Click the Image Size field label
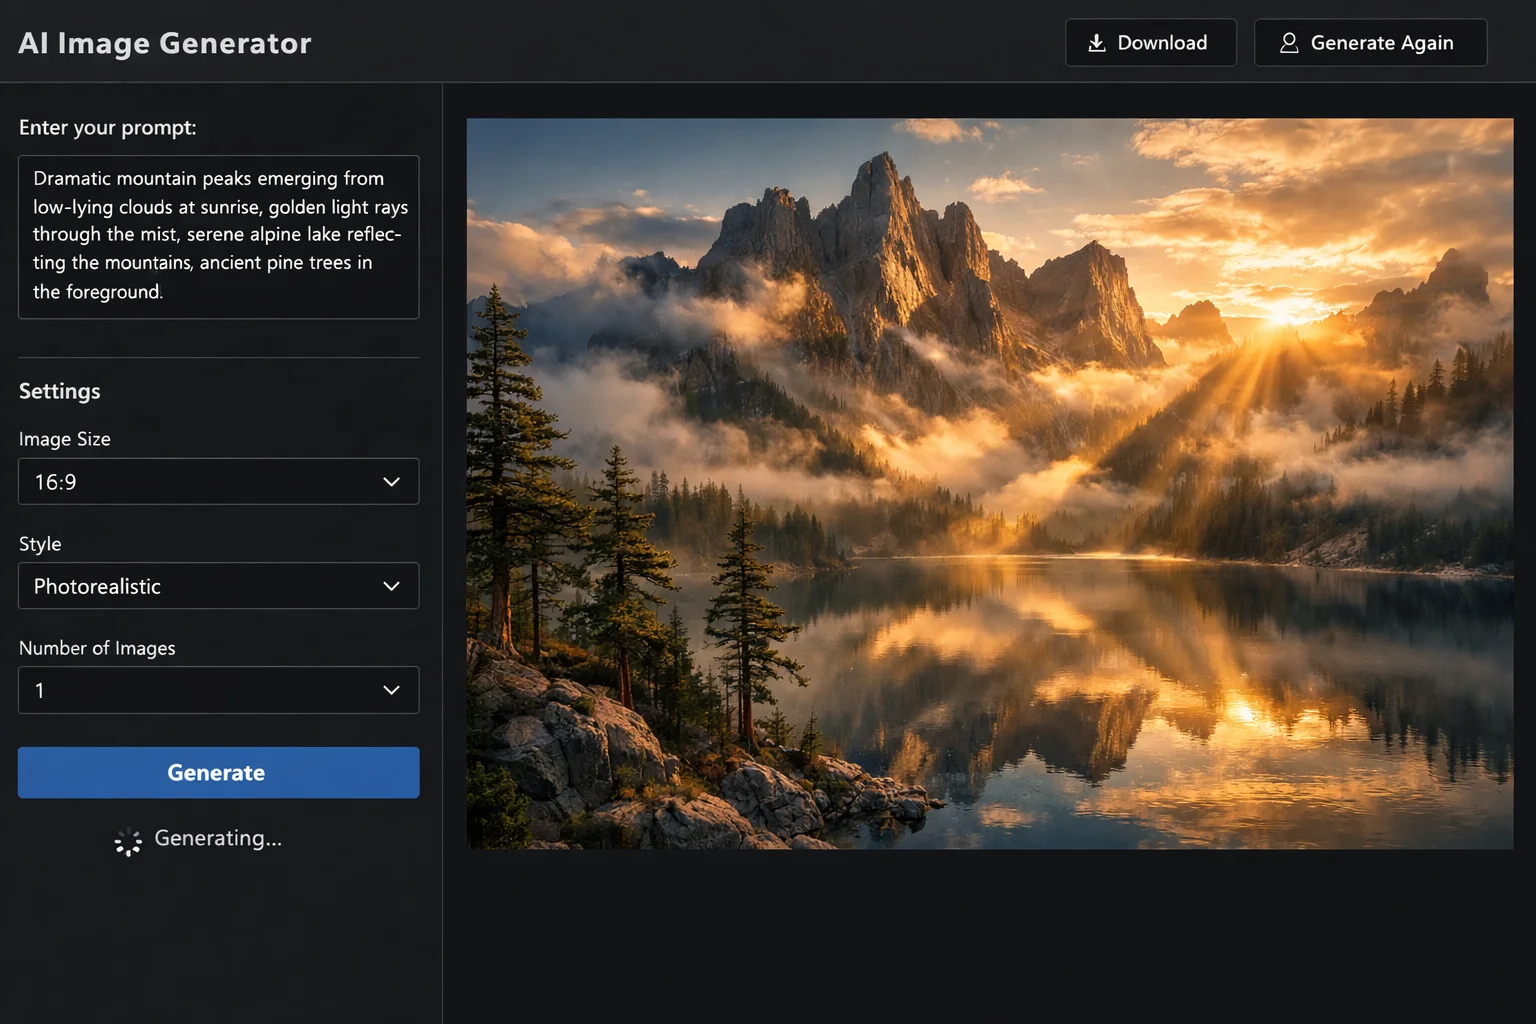Image resolution: width=1536 pixels, height=1024 pixels. [x=65, y=439]
